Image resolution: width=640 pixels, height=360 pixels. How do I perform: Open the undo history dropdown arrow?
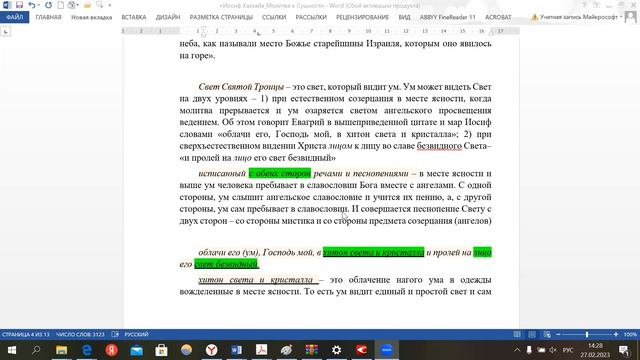tap(38, 5)
